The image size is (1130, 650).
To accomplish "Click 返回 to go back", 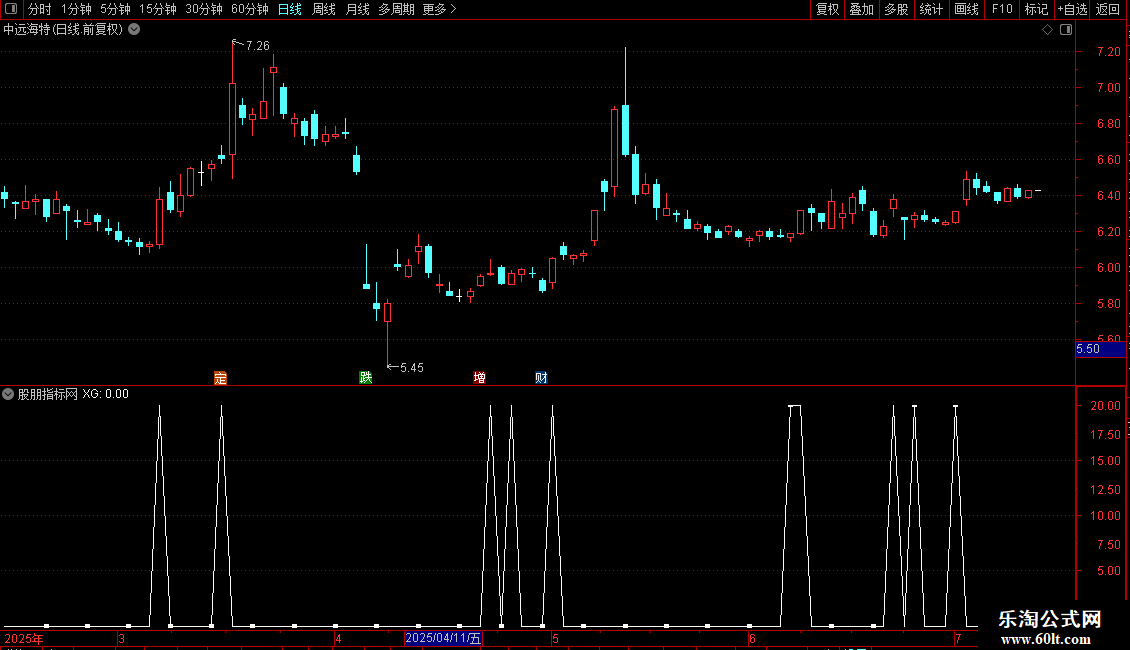I will (x=1108, y=9).
